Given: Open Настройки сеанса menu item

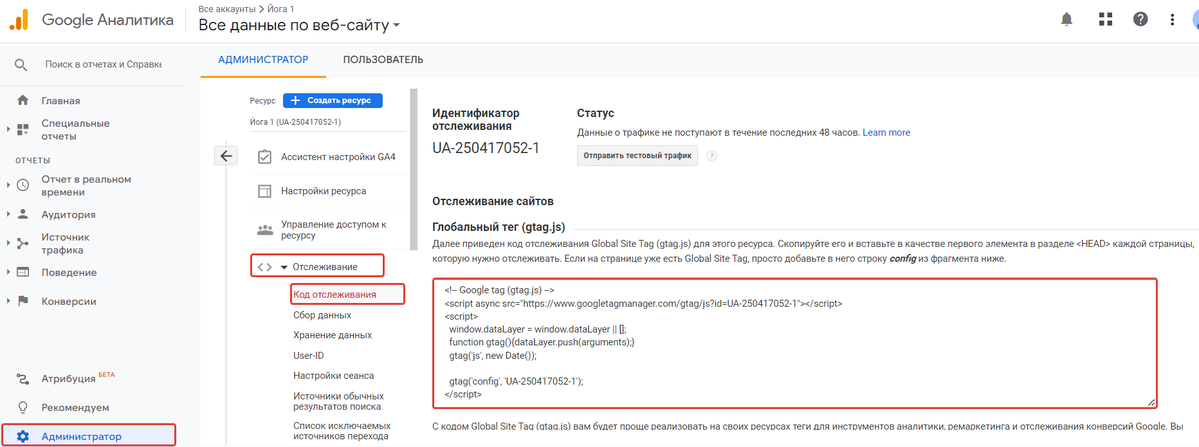Looking at the screenshot, I should (333, 375).
